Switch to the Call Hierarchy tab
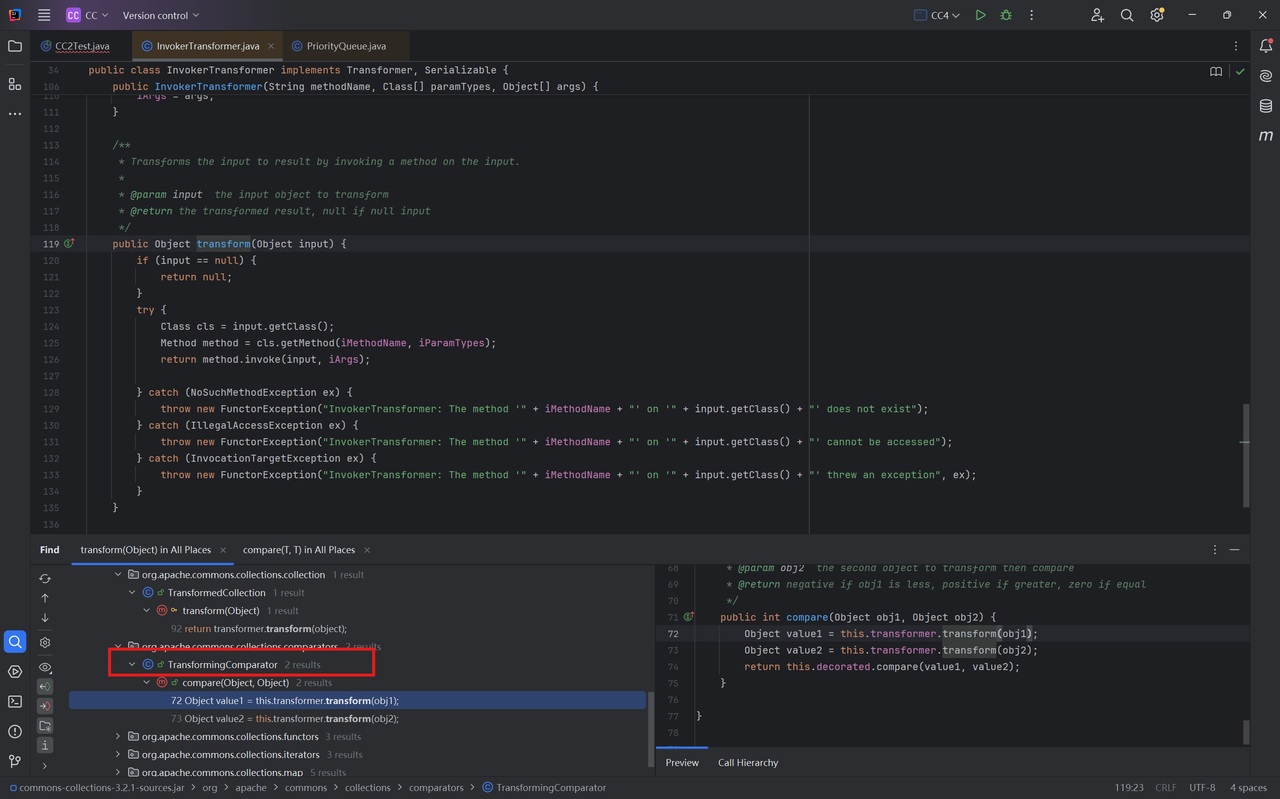 [748, 763]
